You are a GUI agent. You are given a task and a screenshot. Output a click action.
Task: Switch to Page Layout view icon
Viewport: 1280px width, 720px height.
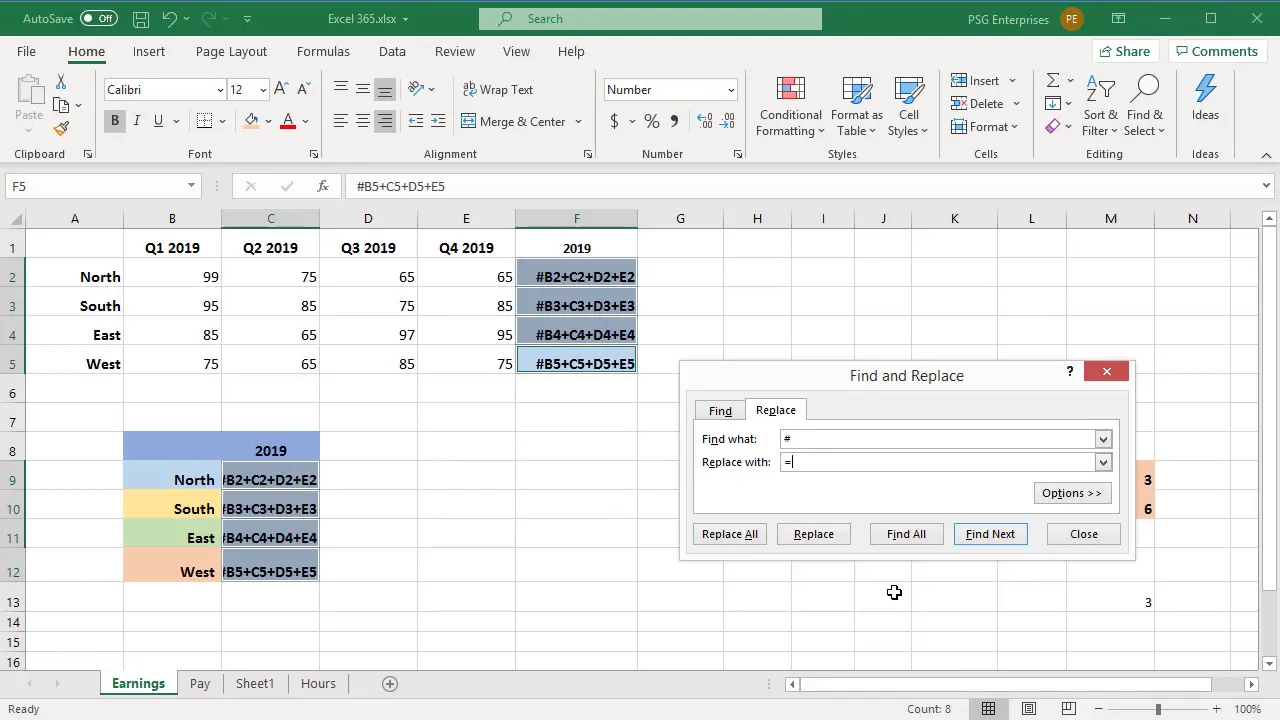pos(1029,709)
